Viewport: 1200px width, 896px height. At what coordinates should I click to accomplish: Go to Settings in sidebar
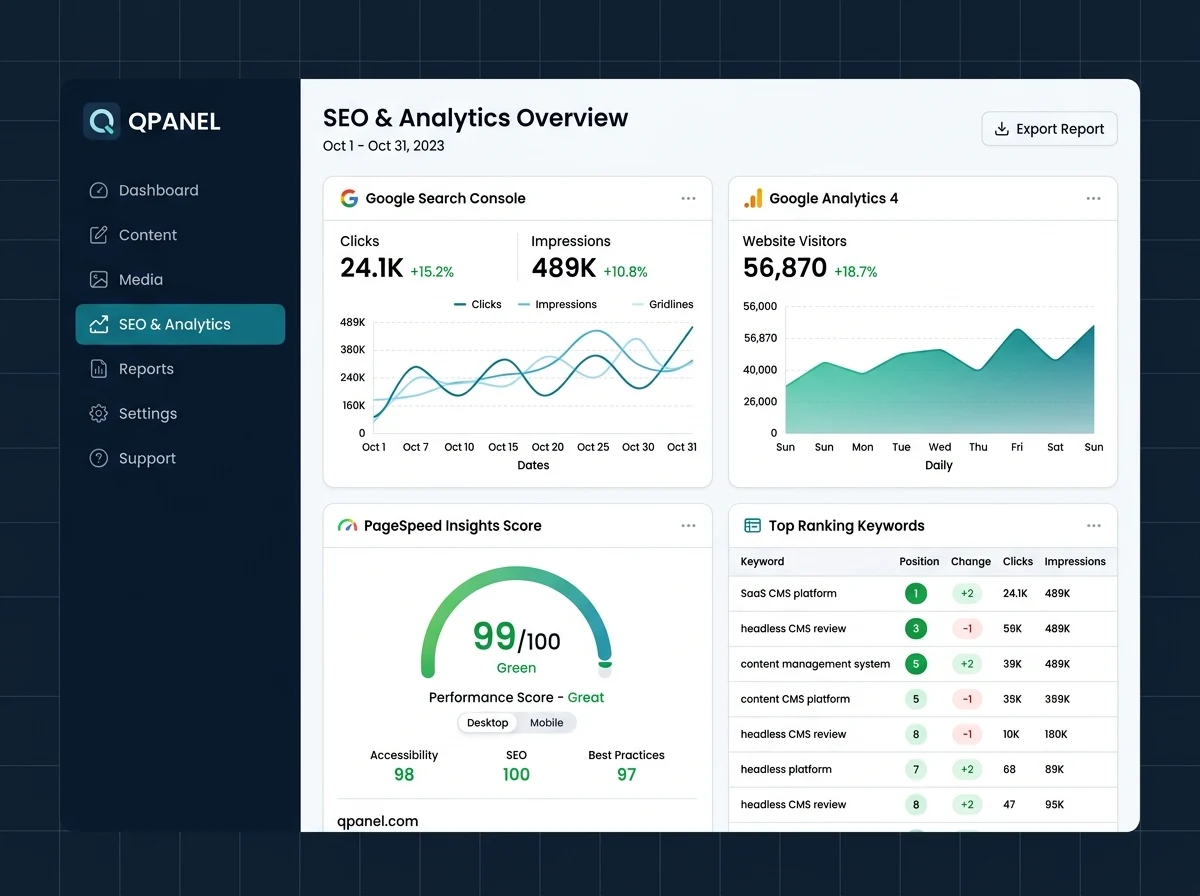(x=180, y=414)
